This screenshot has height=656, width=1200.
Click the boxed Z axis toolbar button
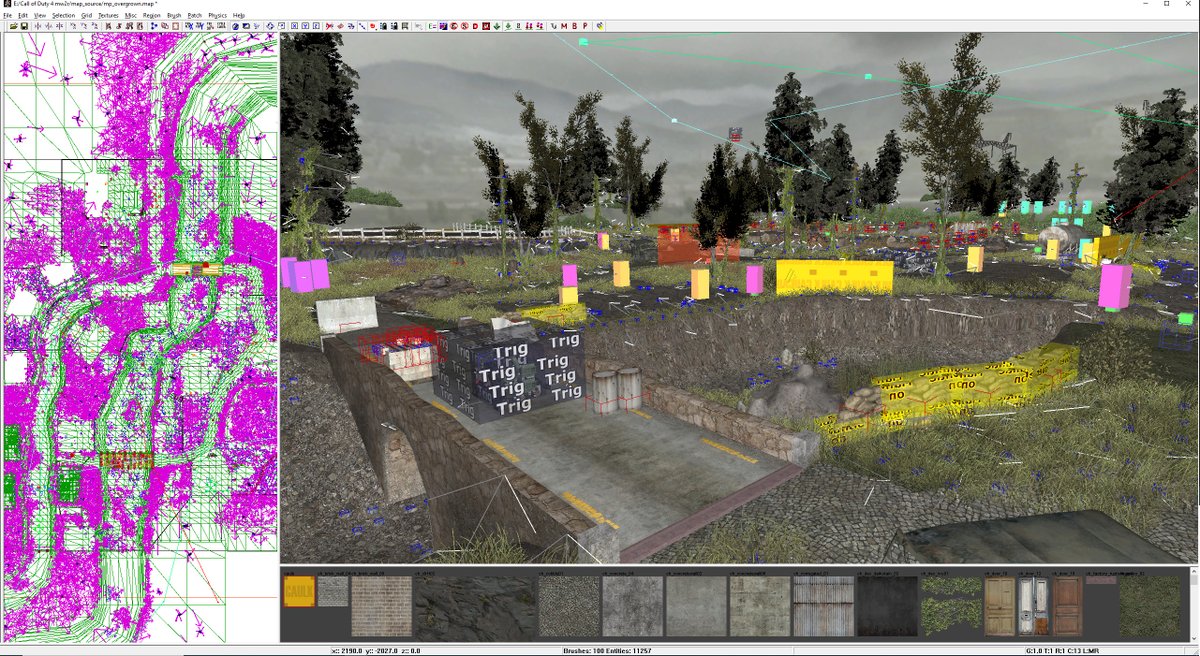click(x=317, y=26)
